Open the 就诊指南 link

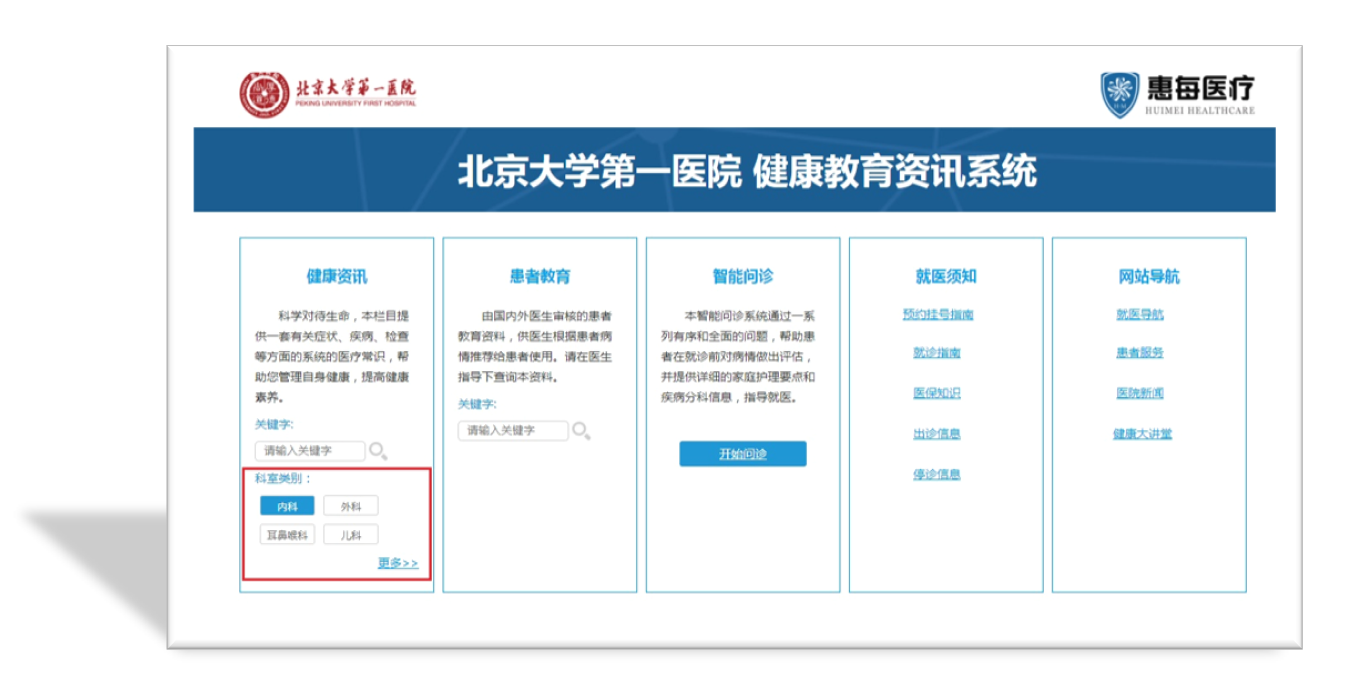(x=937, y=353)
